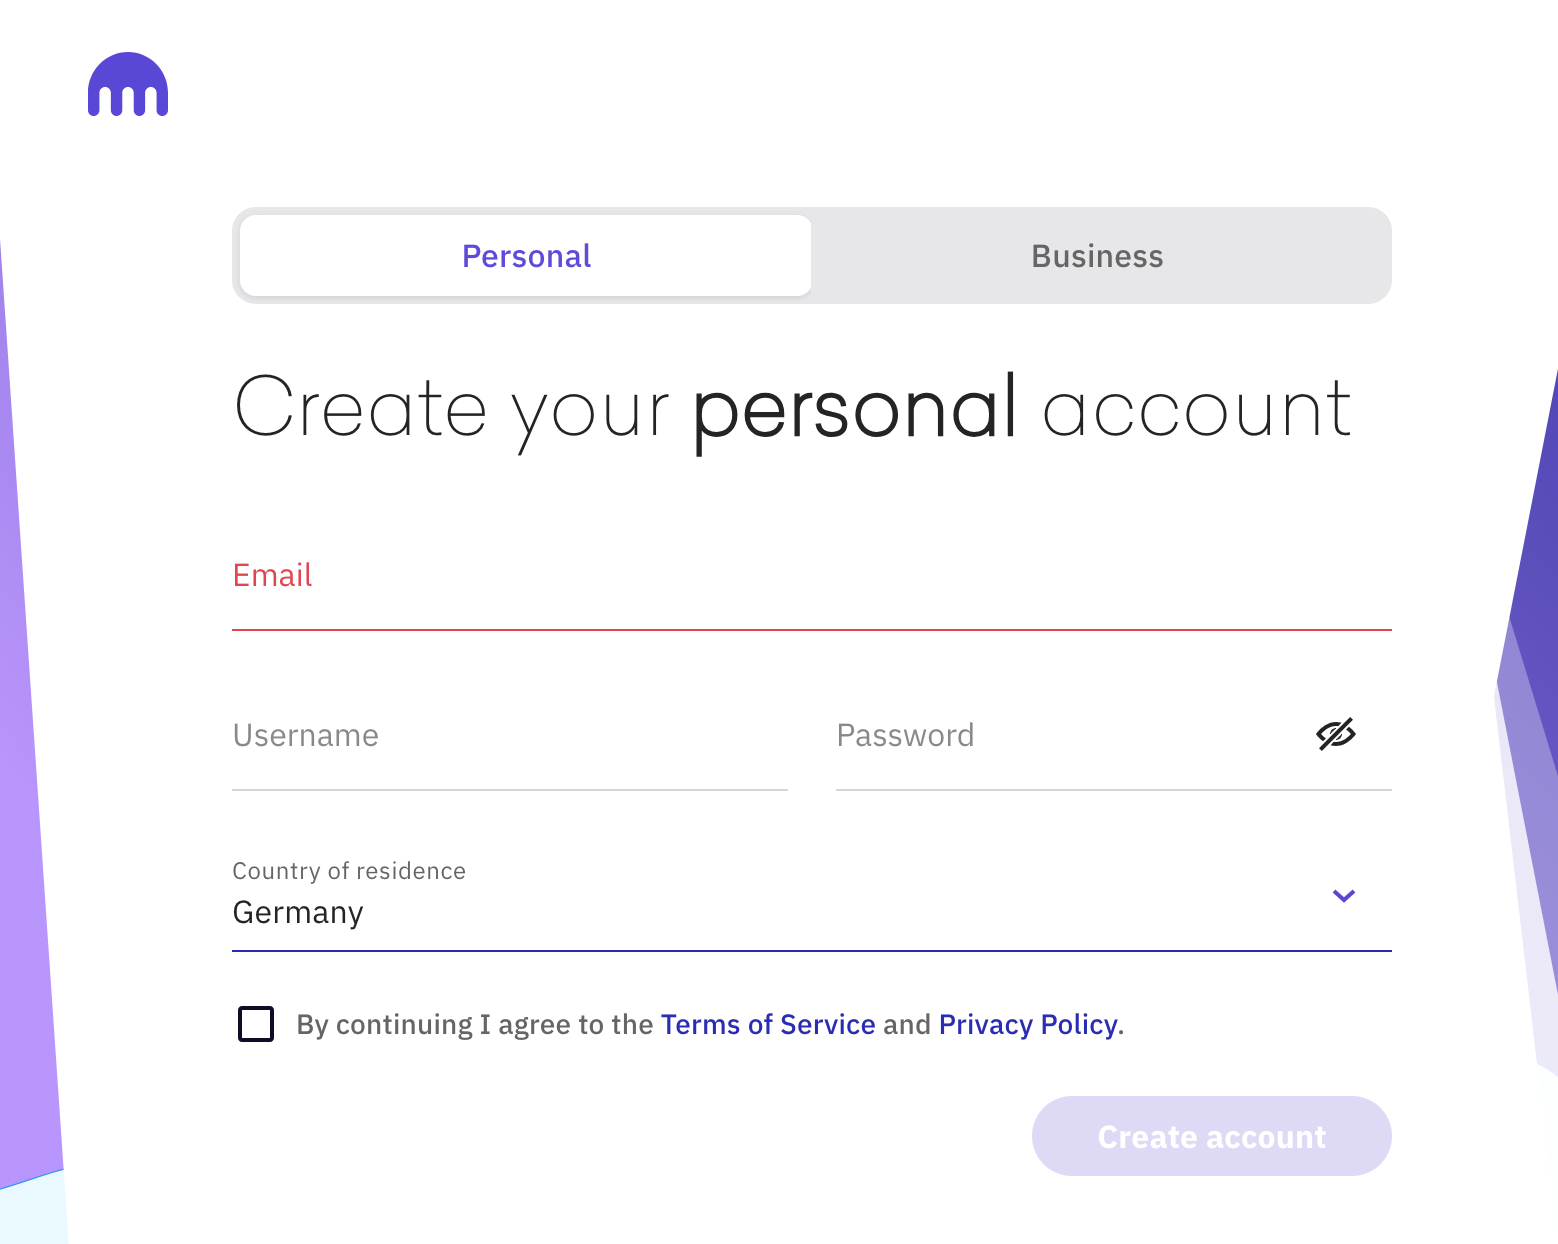Screen dimensions: 1558x1244
Task: Click the "By continuing I agree" text
Action: pos(474,1025)
